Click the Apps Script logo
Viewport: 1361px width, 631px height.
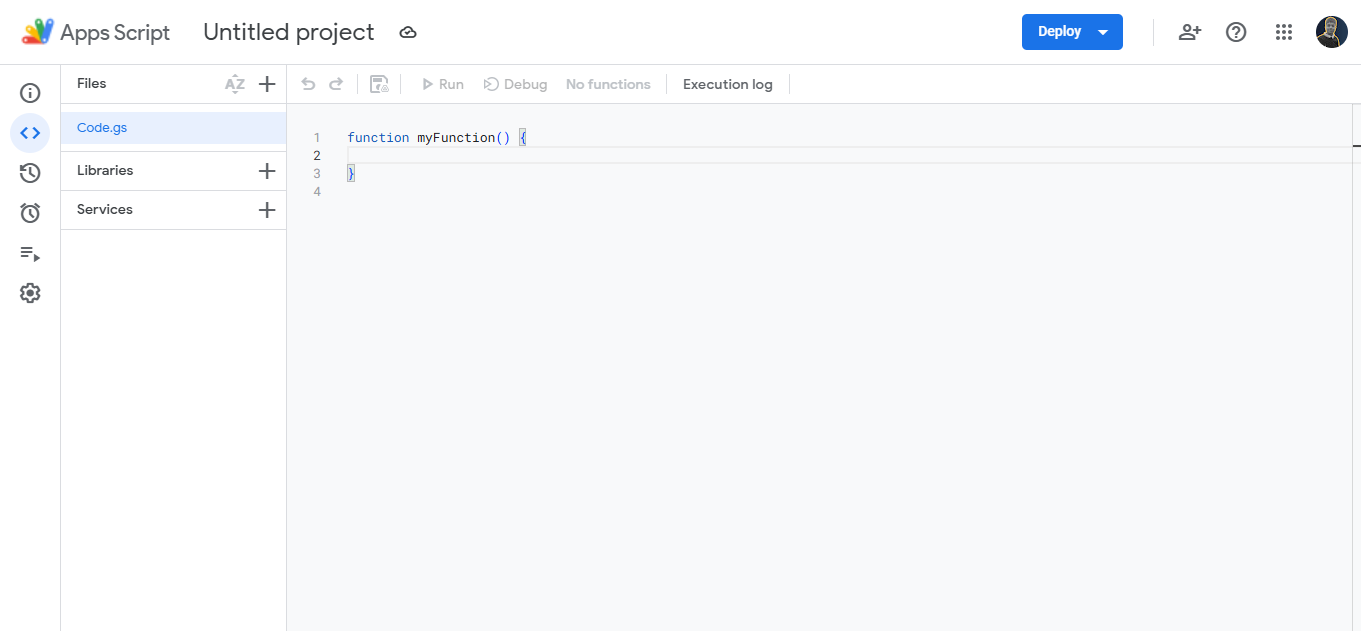38,32
